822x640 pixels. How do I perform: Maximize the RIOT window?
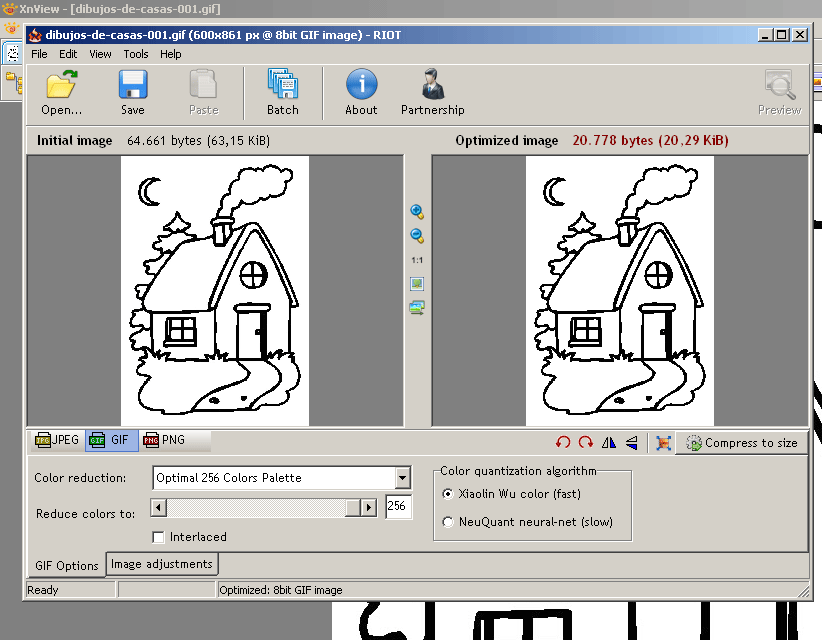tap(782, 35)
